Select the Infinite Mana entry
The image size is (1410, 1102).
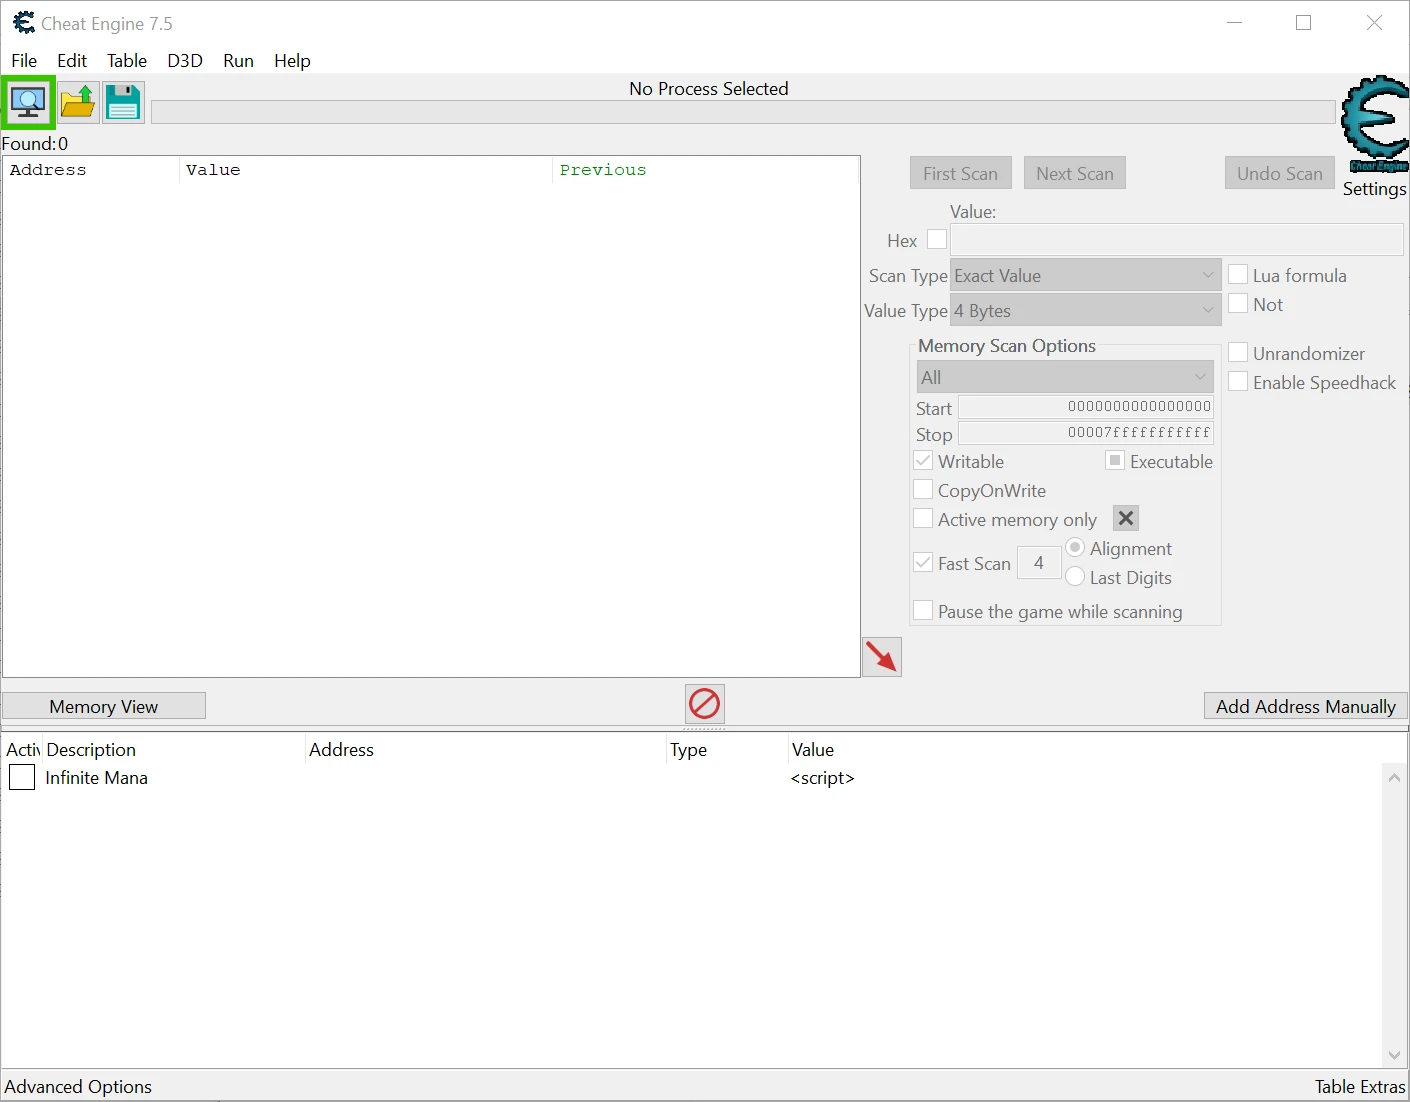tap(96, 777)
